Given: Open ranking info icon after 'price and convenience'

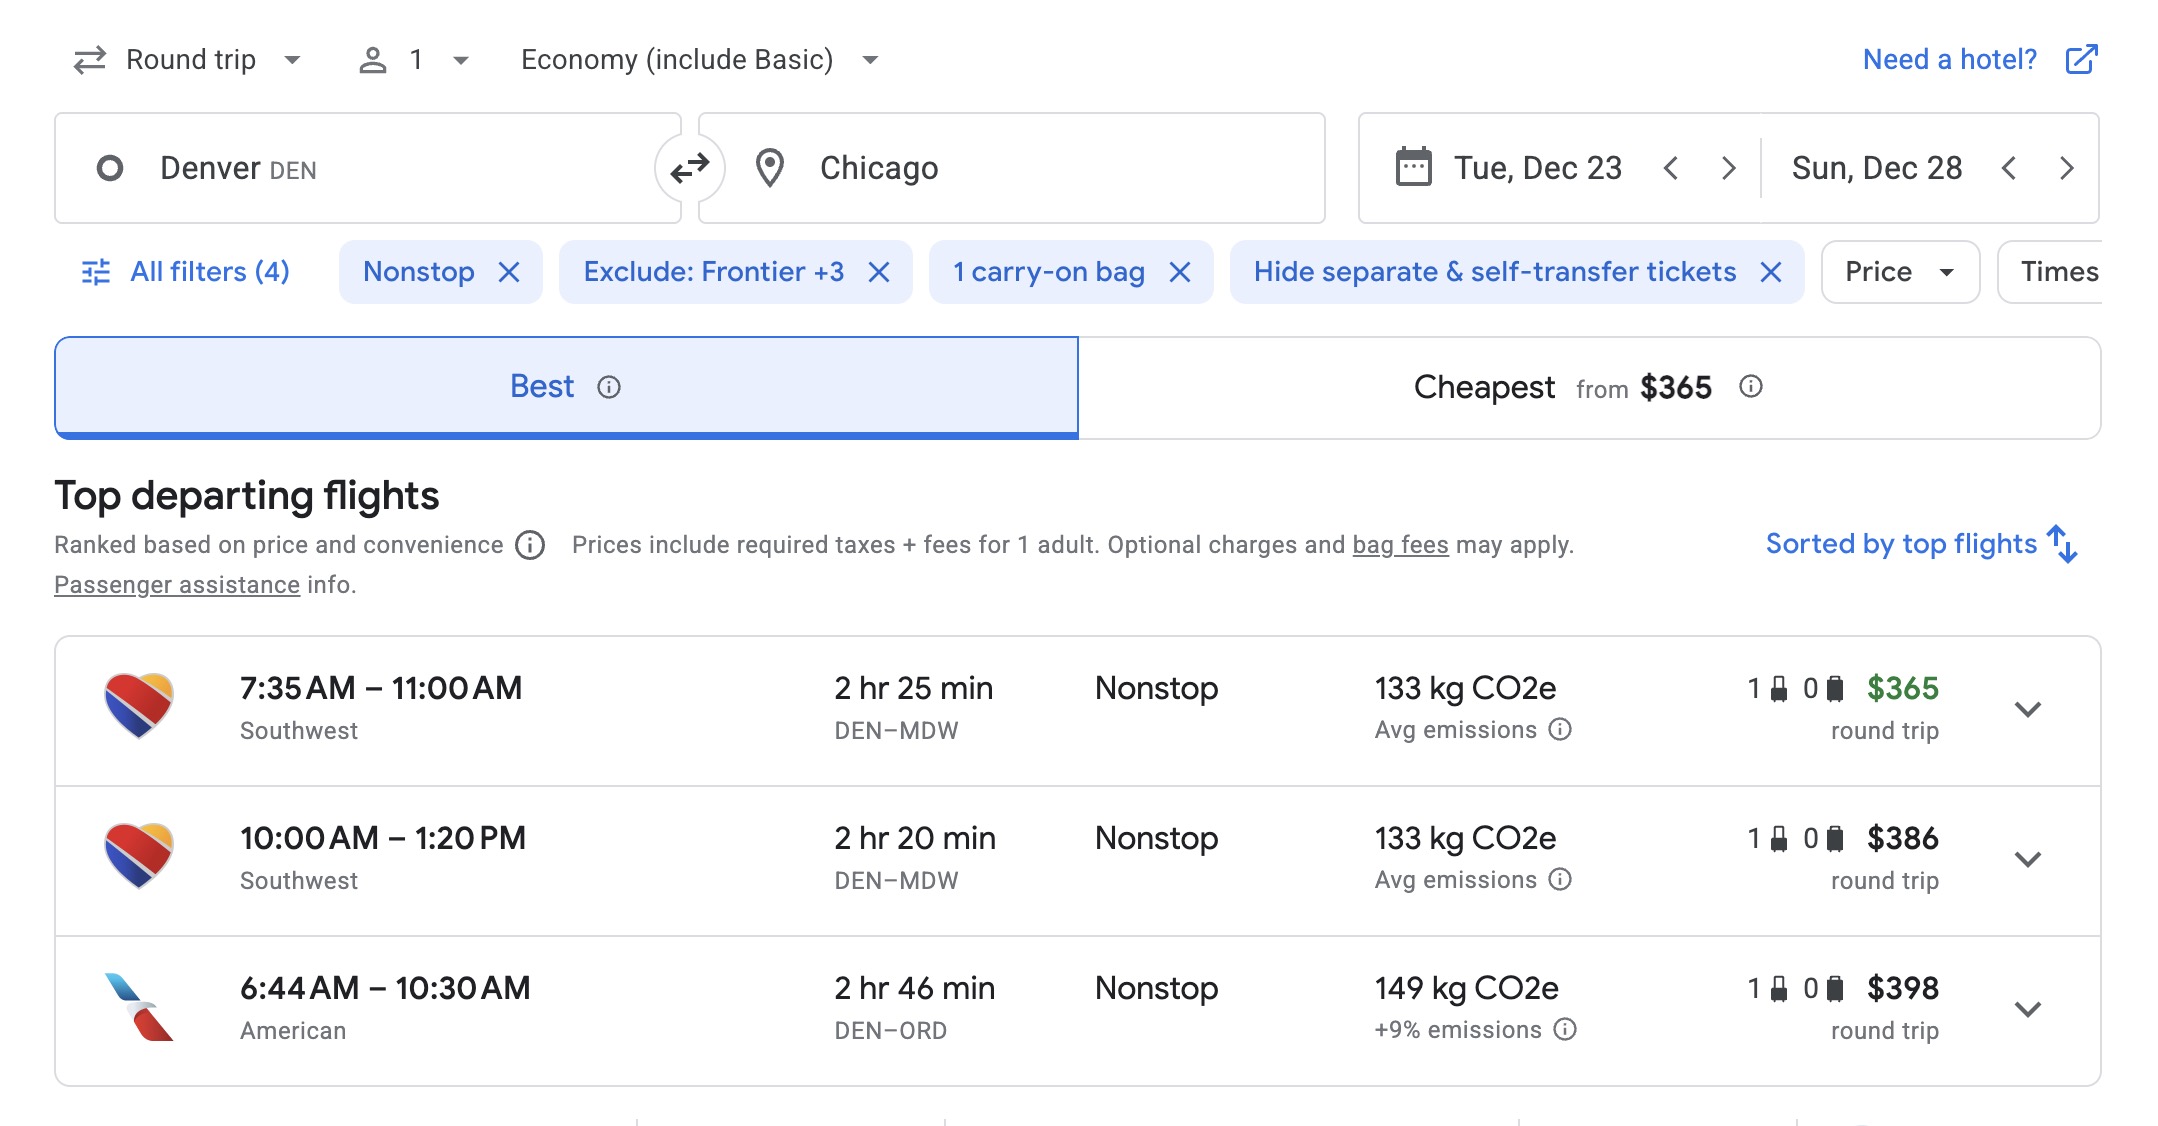Looking at the screenshot, I should point(530,545).
